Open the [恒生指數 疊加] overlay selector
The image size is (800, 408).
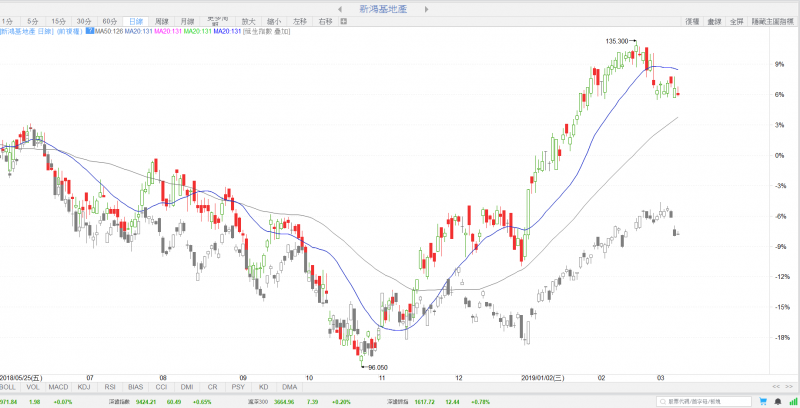click(270, 32)
